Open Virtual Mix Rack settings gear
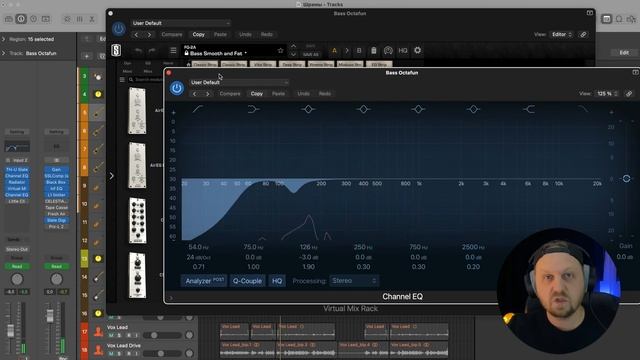 coord(417,50)
